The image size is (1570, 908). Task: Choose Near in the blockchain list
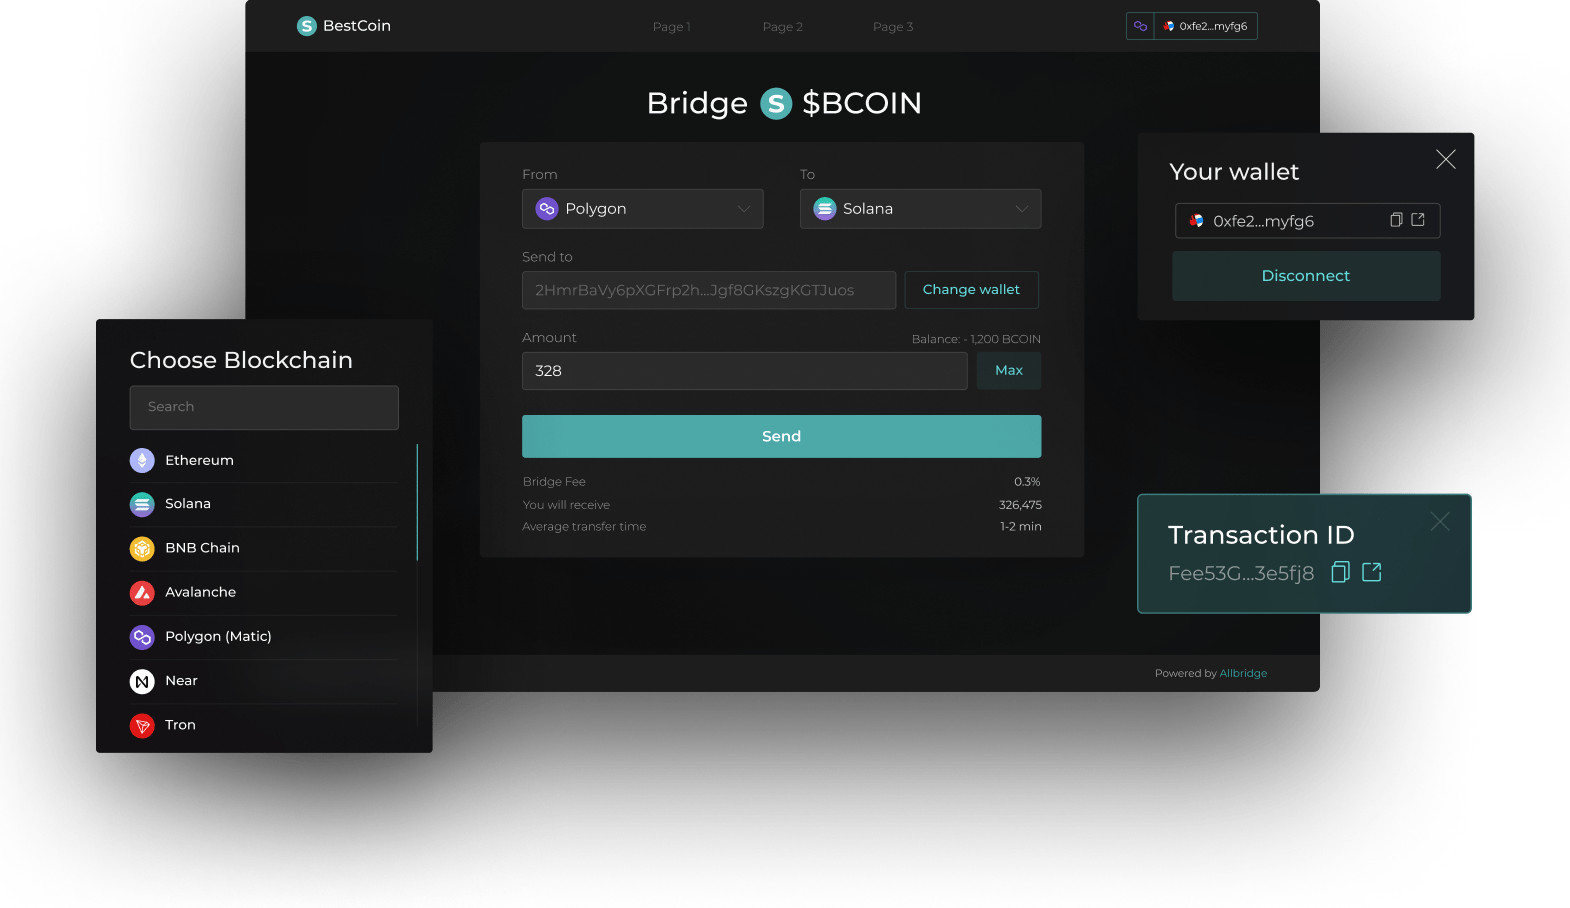pos(264,681)
